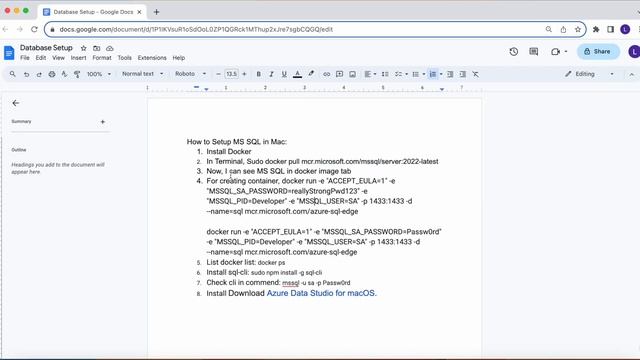The width and height of the screenshot is (640, 360).
Task: Close the document outline with back arrow
Action: coord(16,103)
